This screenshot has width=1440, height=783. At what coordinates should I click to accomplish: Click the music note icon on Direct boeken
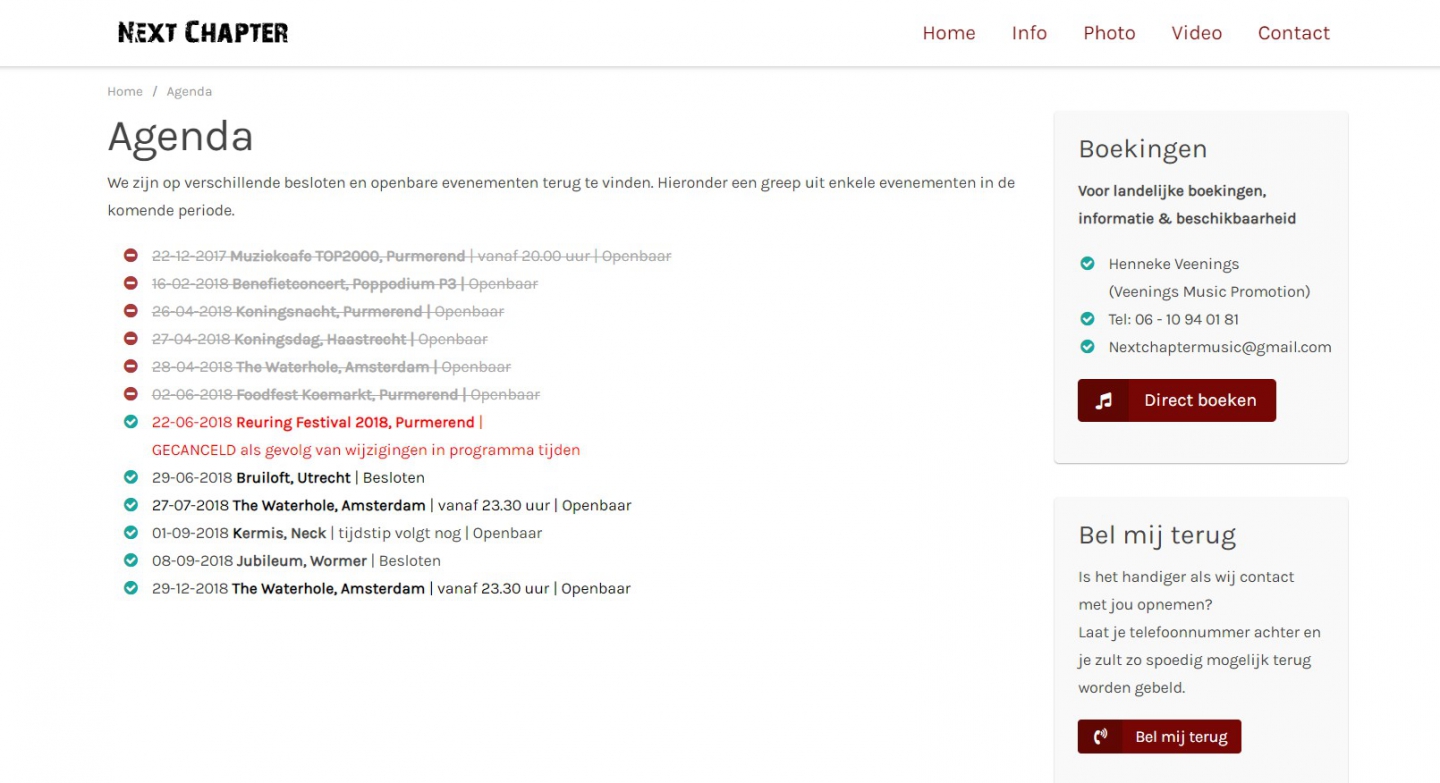(1103, 401)
